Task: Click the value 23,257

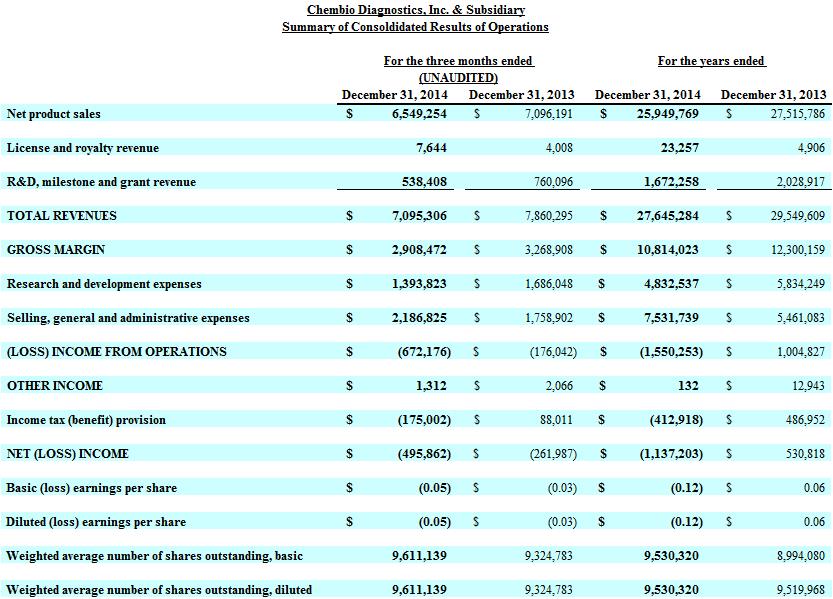Action: click(679, 147)
